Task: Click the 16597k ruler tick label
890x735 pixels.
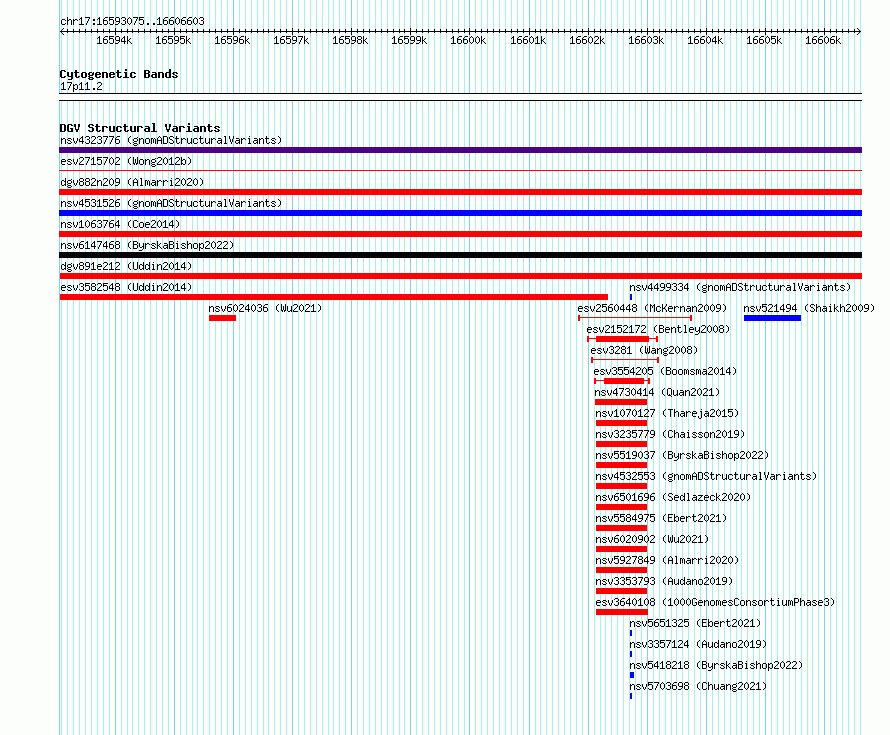Action: (291, 40)
